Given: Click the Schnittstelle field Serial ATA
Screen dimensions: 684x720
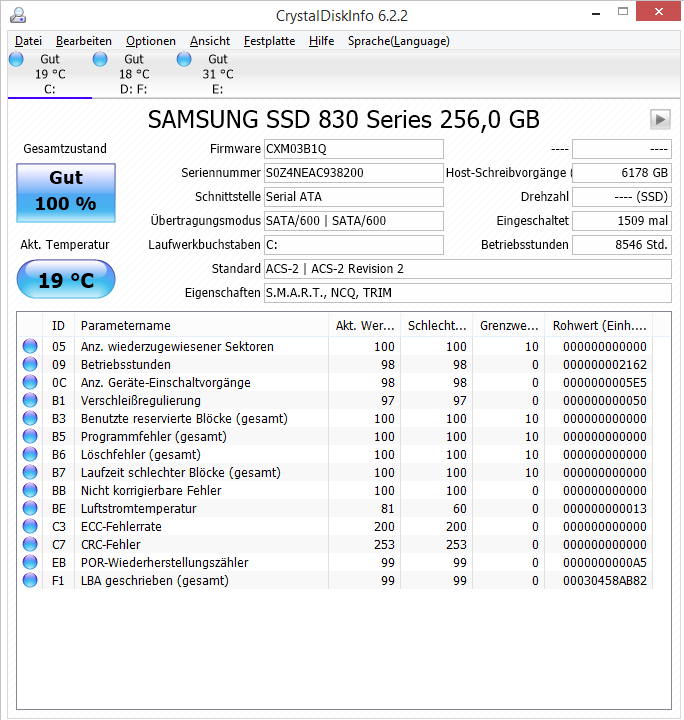Looking at the screenshot, I should (354, 197).
